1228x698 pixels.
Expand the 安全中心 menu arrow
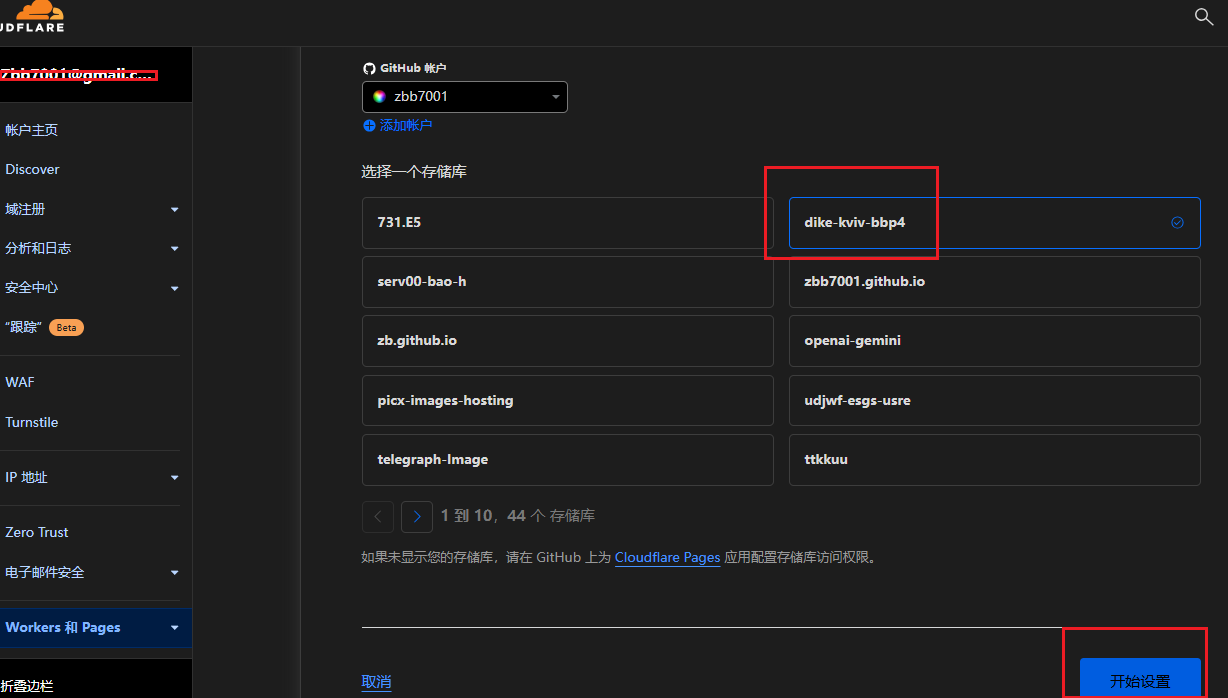click(175, 289)
